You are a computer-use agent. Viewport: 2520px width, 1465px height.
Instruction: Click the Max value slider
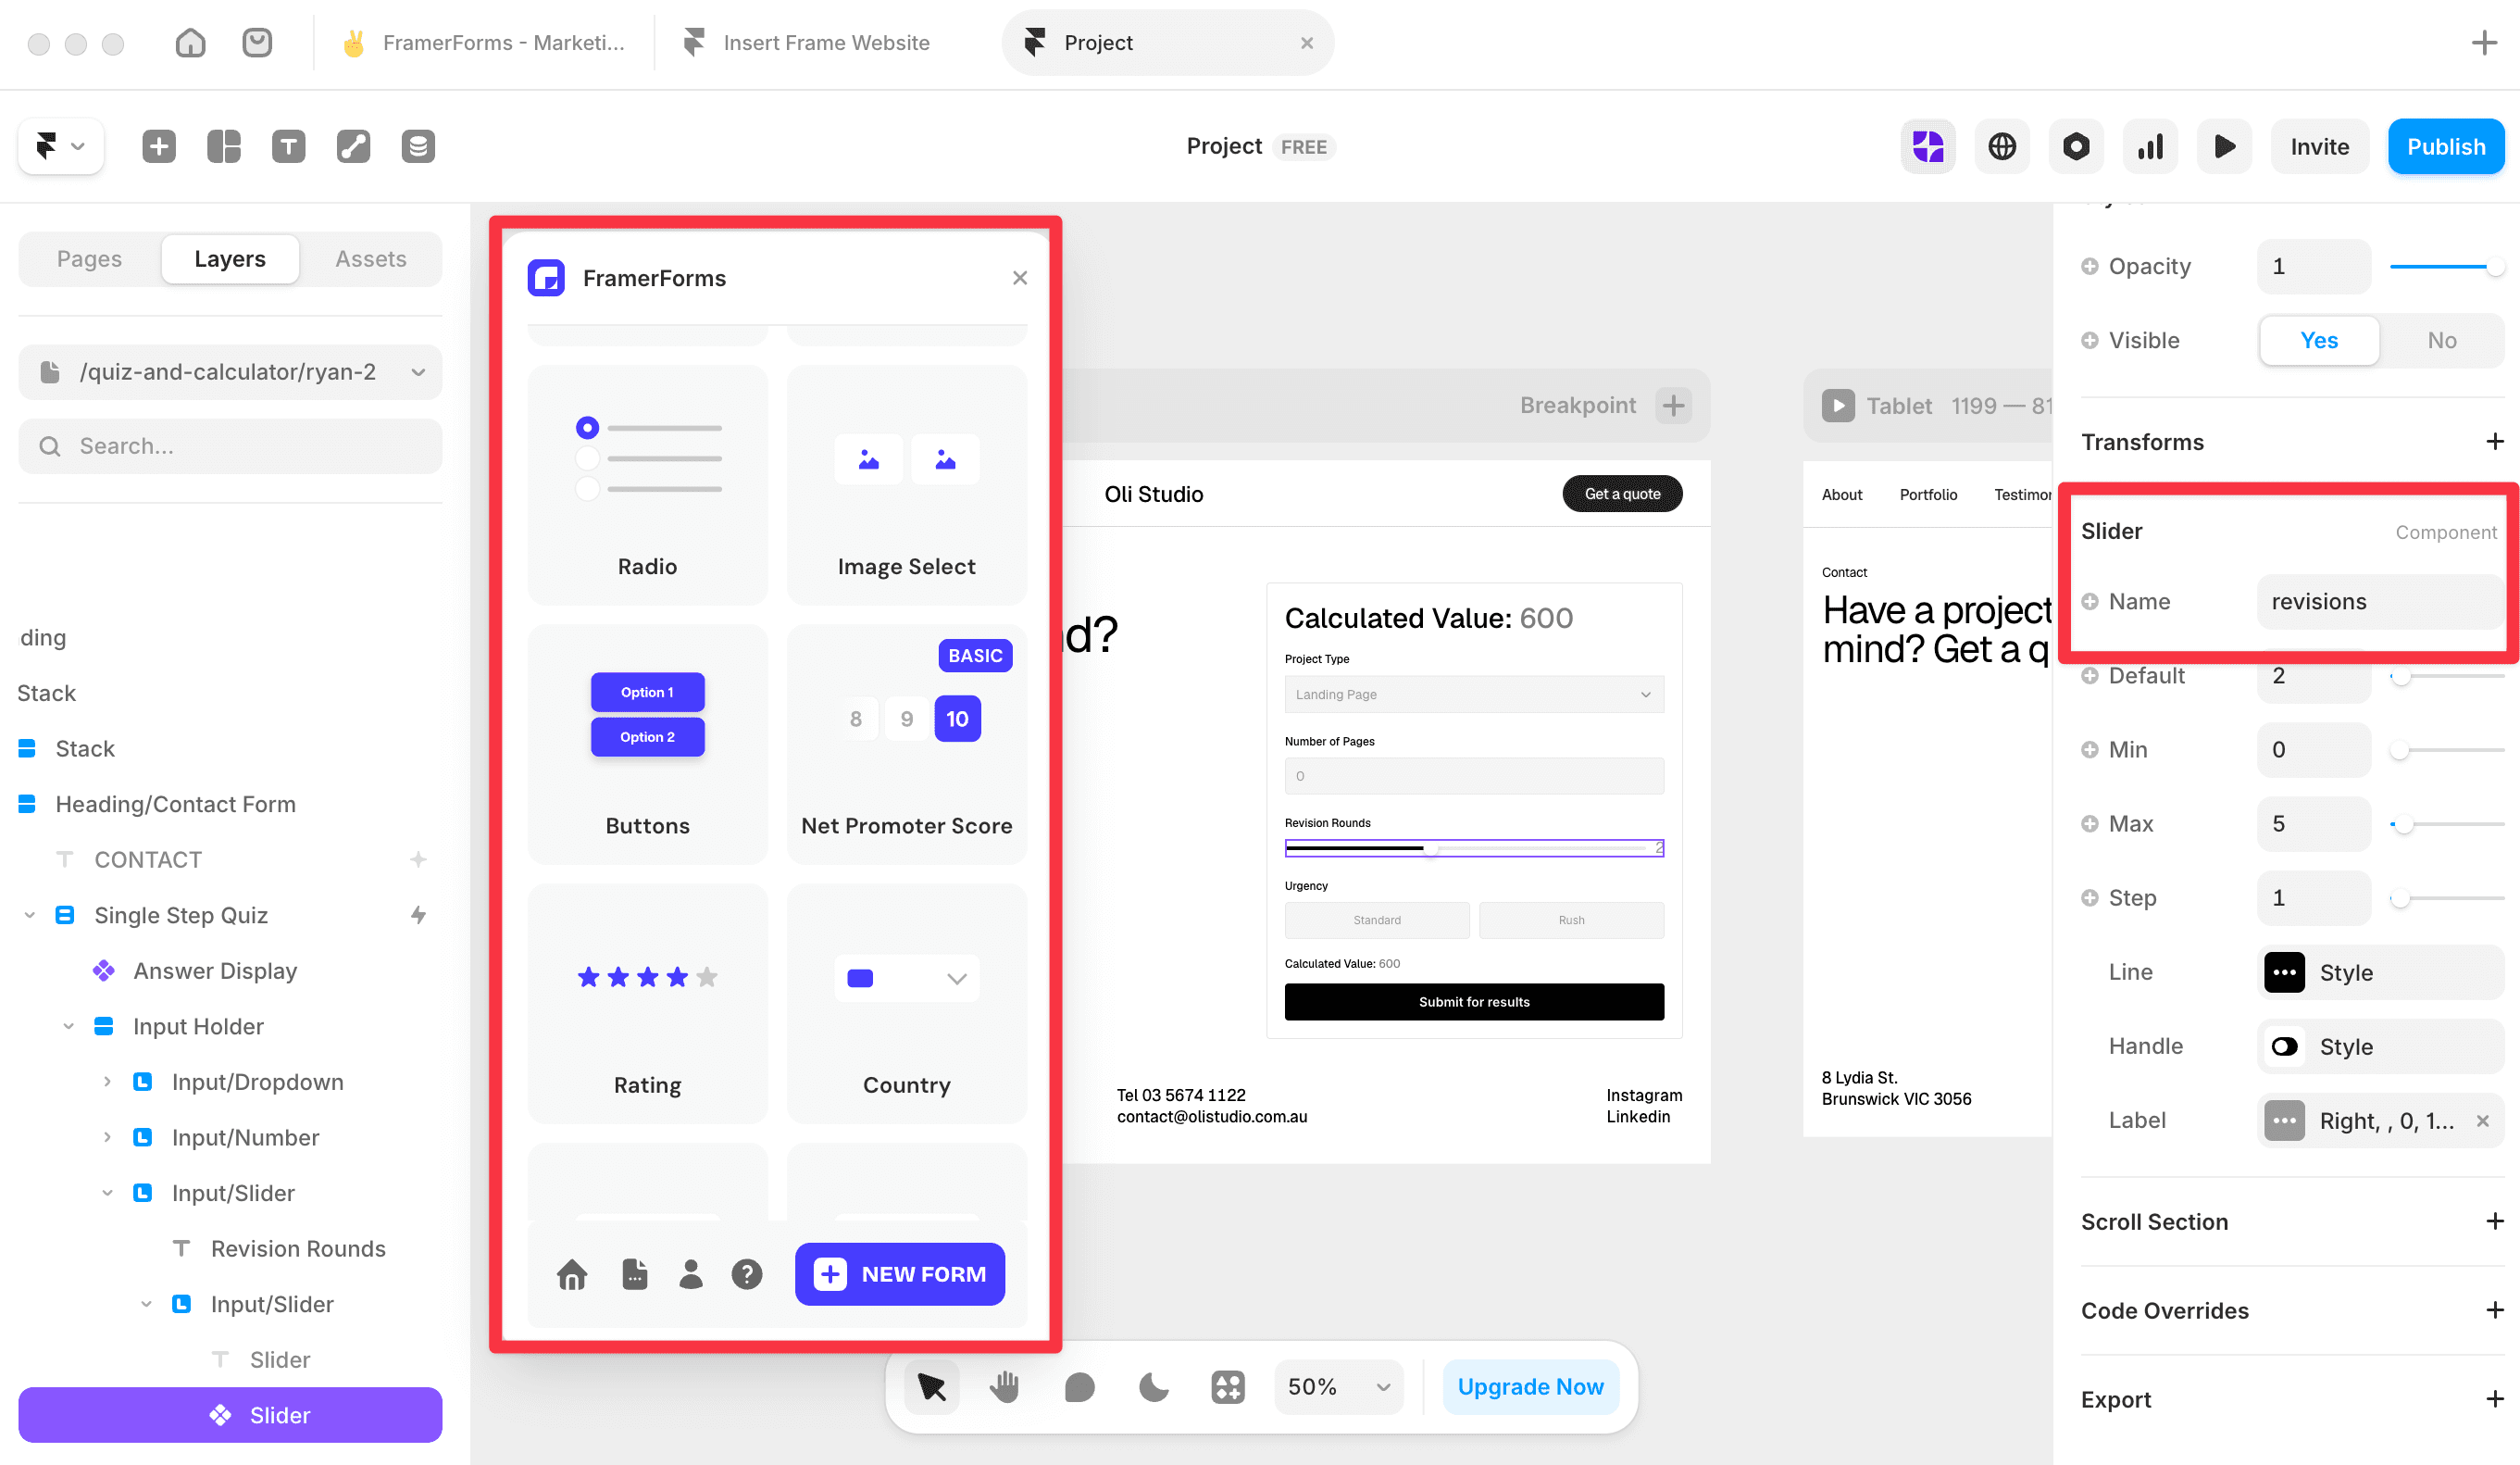click(2446, 824)
